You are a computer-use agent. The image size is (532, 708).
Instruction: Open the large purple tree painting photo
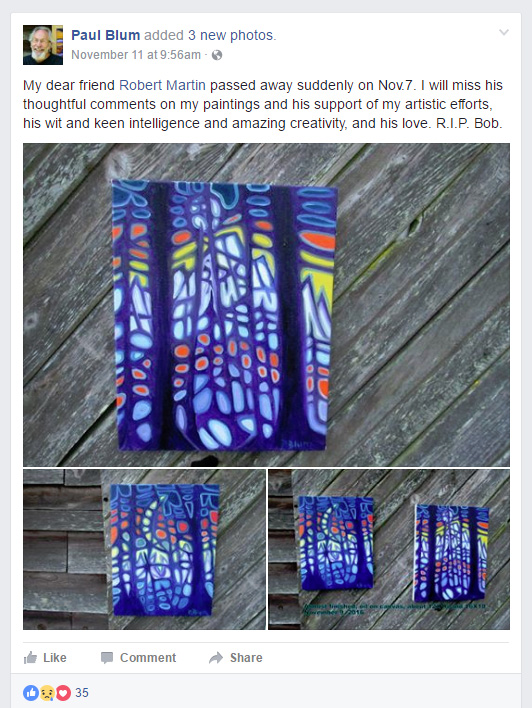pos(266,305)
